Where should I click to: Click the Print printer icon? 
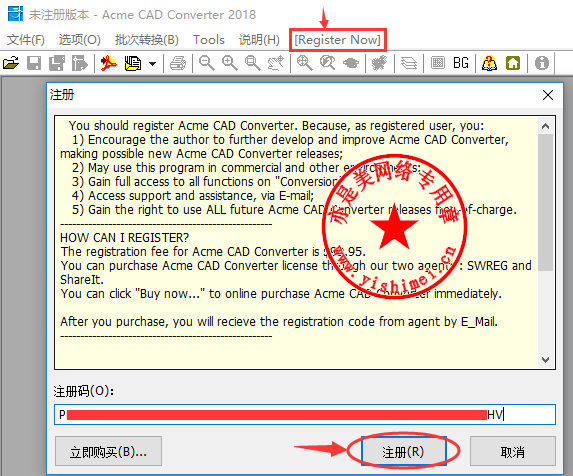click(178, 63)
